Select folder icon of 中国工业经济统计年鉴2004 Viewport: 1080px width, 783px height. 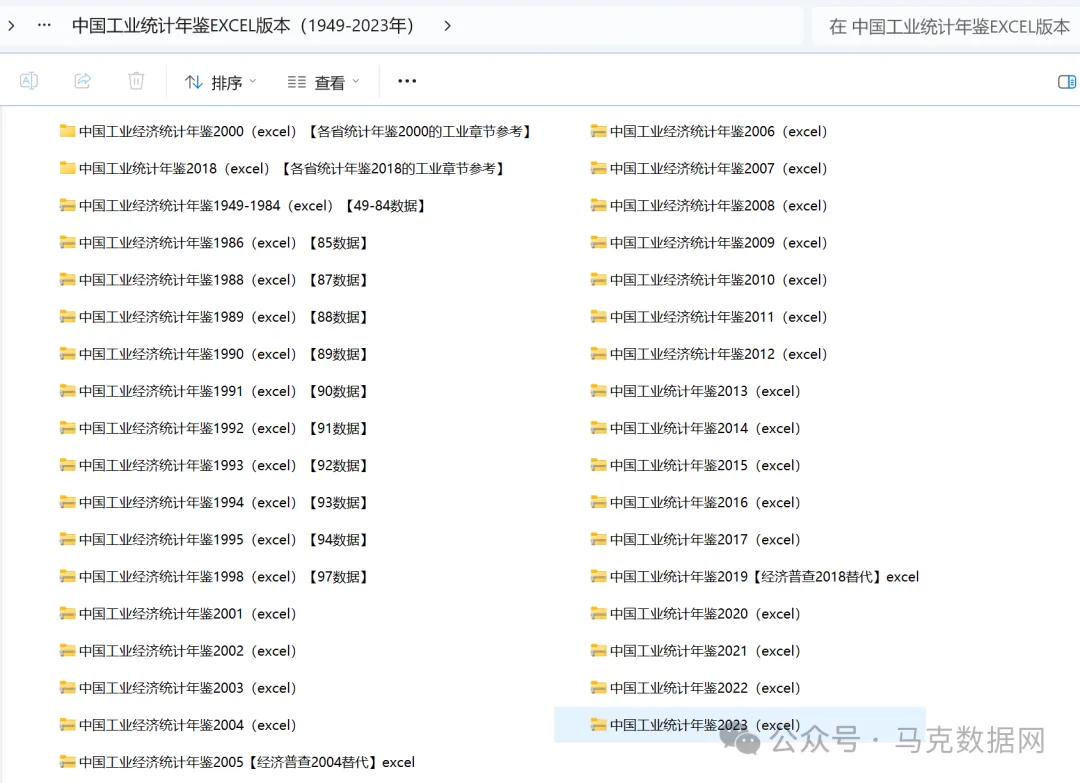point(68,725)
